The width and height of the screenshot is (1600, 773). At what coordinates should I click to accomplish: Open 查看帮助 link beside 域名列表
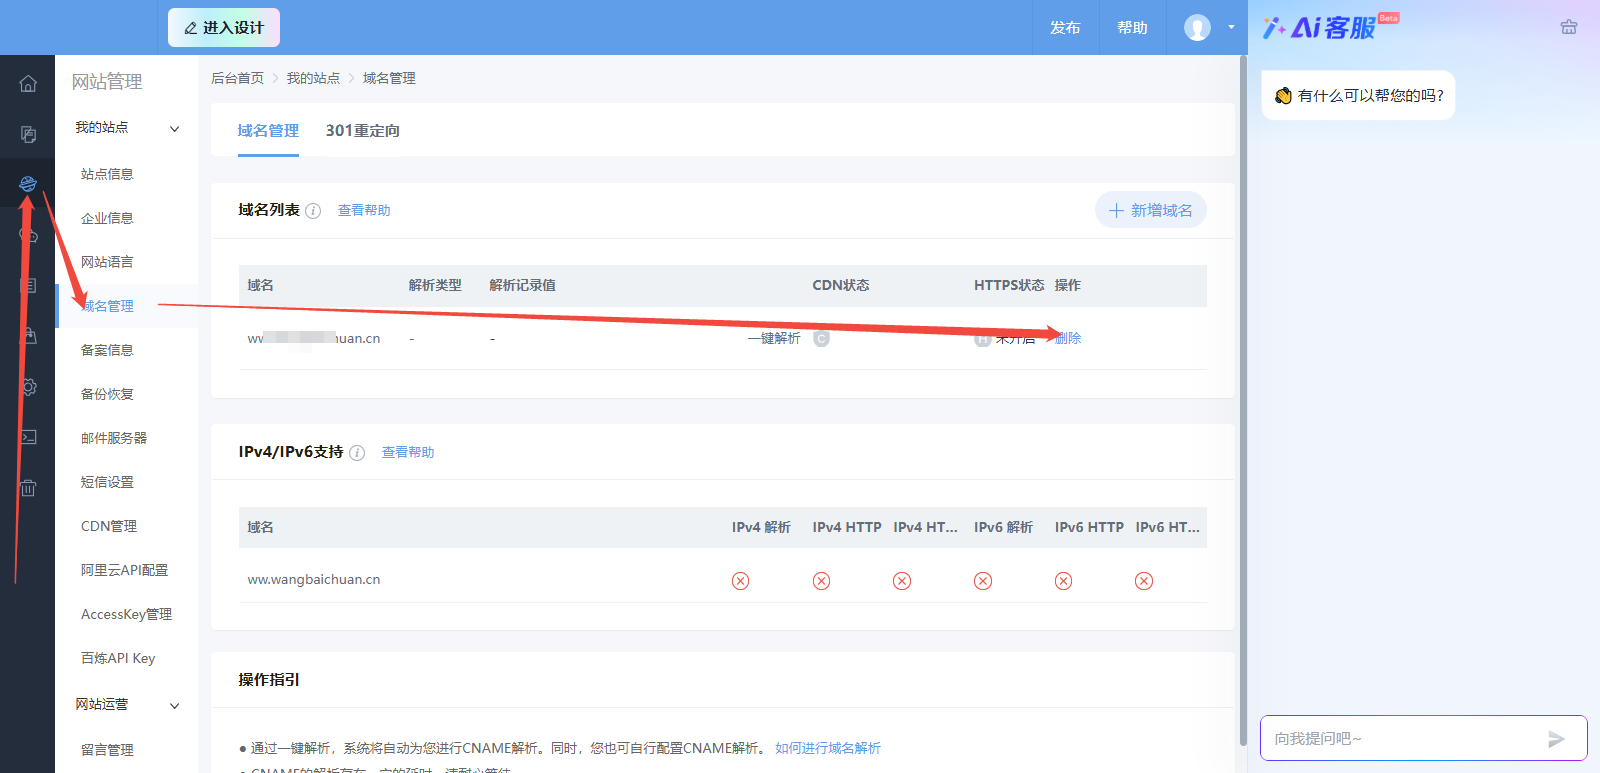364,210
